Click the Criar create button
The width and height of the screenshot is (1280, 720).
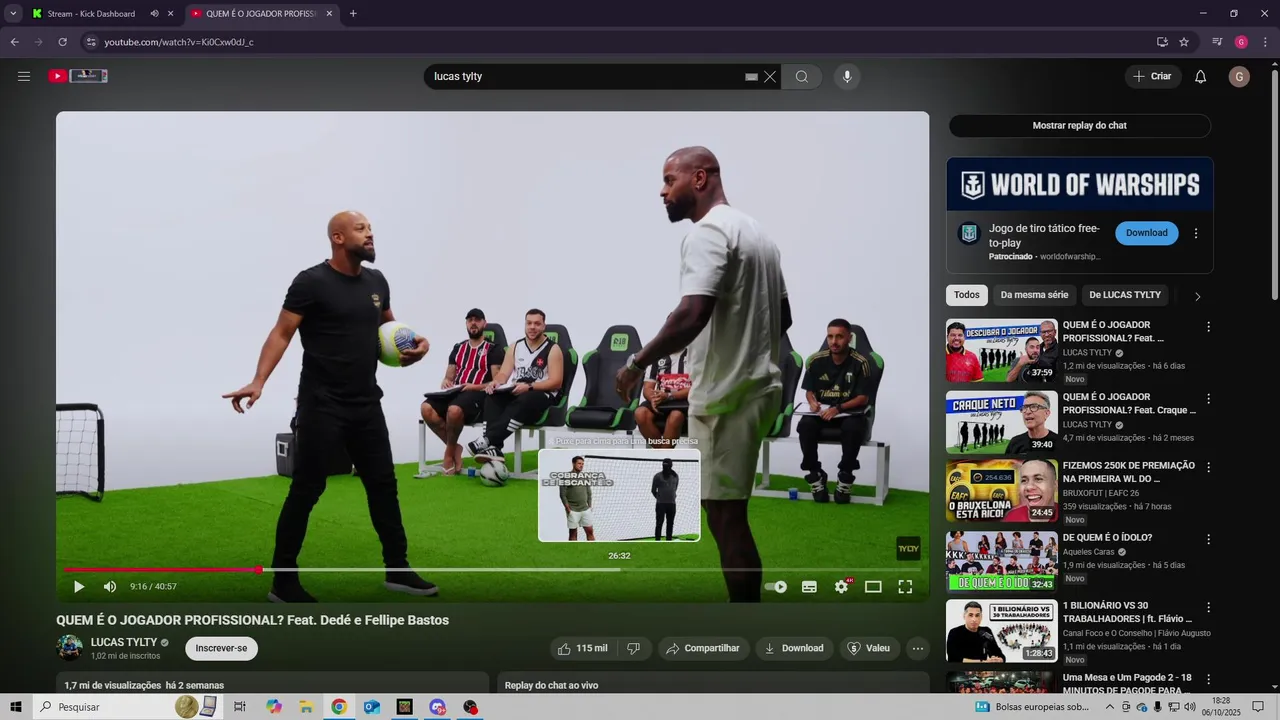tap(1152, 77)
